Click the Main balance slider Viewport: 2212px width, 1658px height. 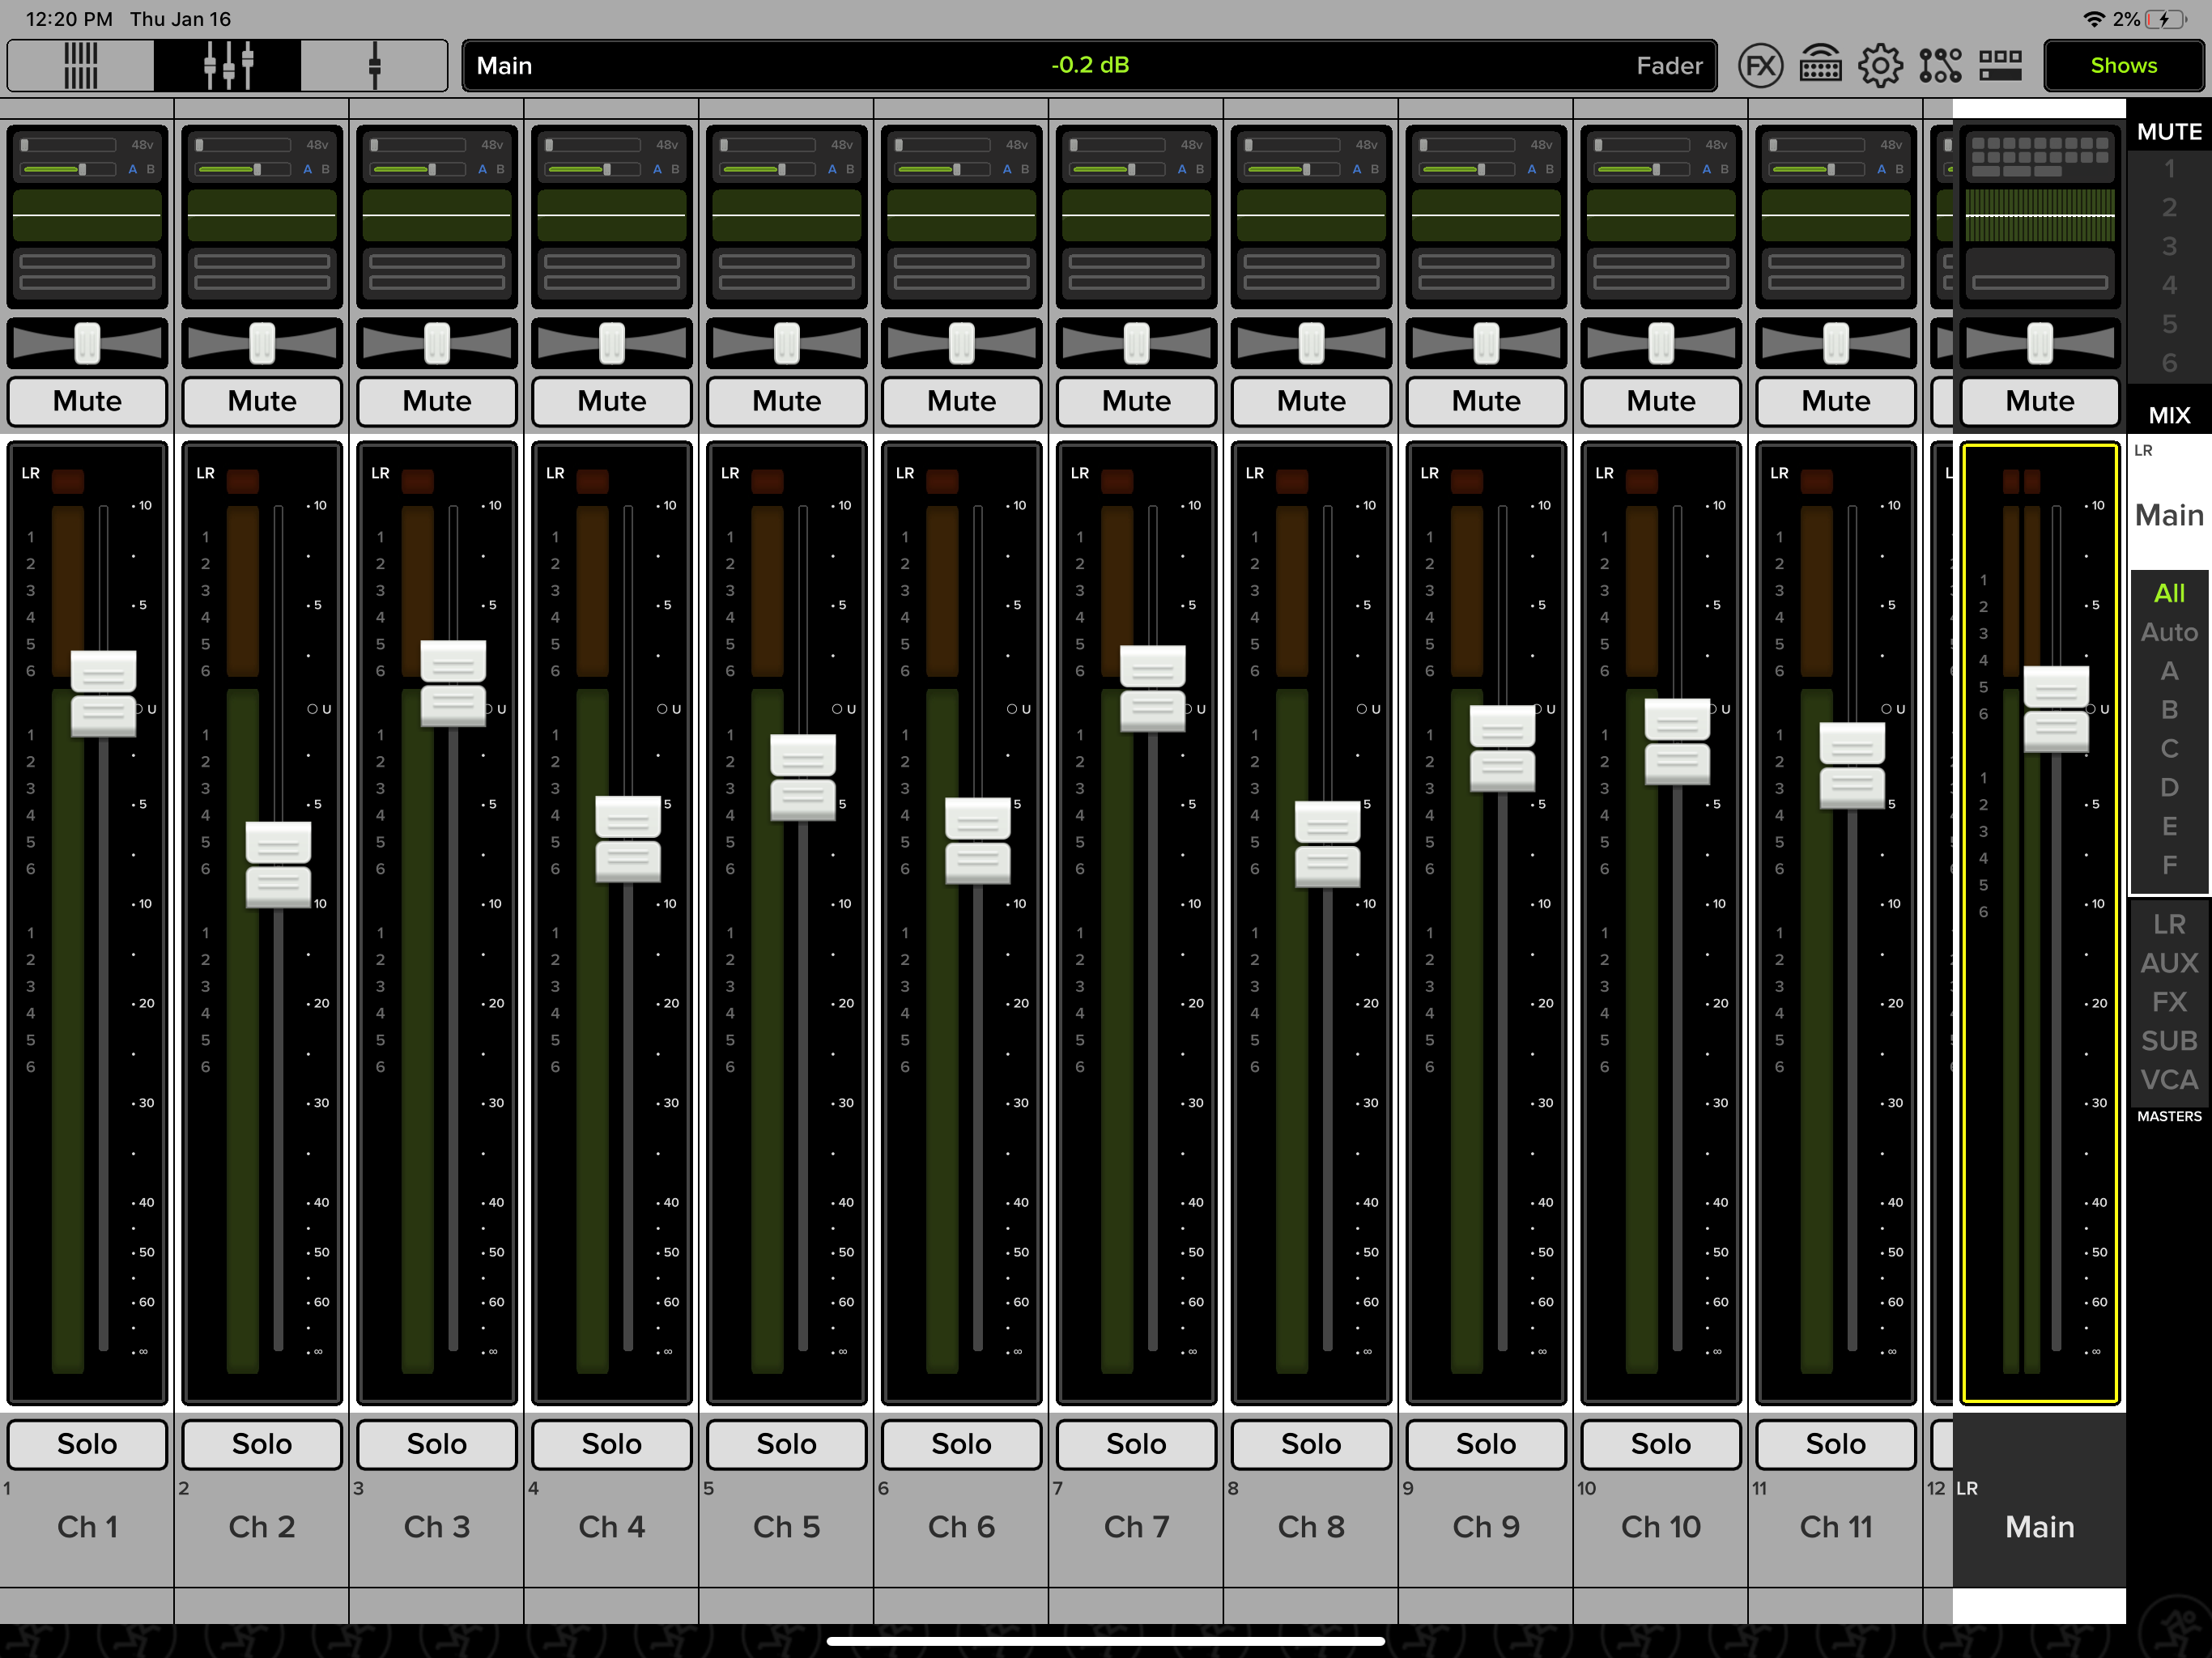click(2039, 343)
